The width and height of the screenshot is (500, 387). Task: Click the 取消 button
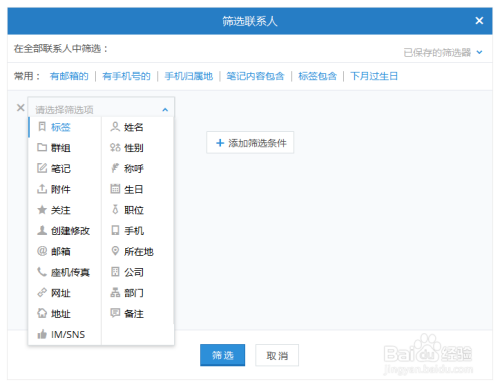(x=277, y=355)
